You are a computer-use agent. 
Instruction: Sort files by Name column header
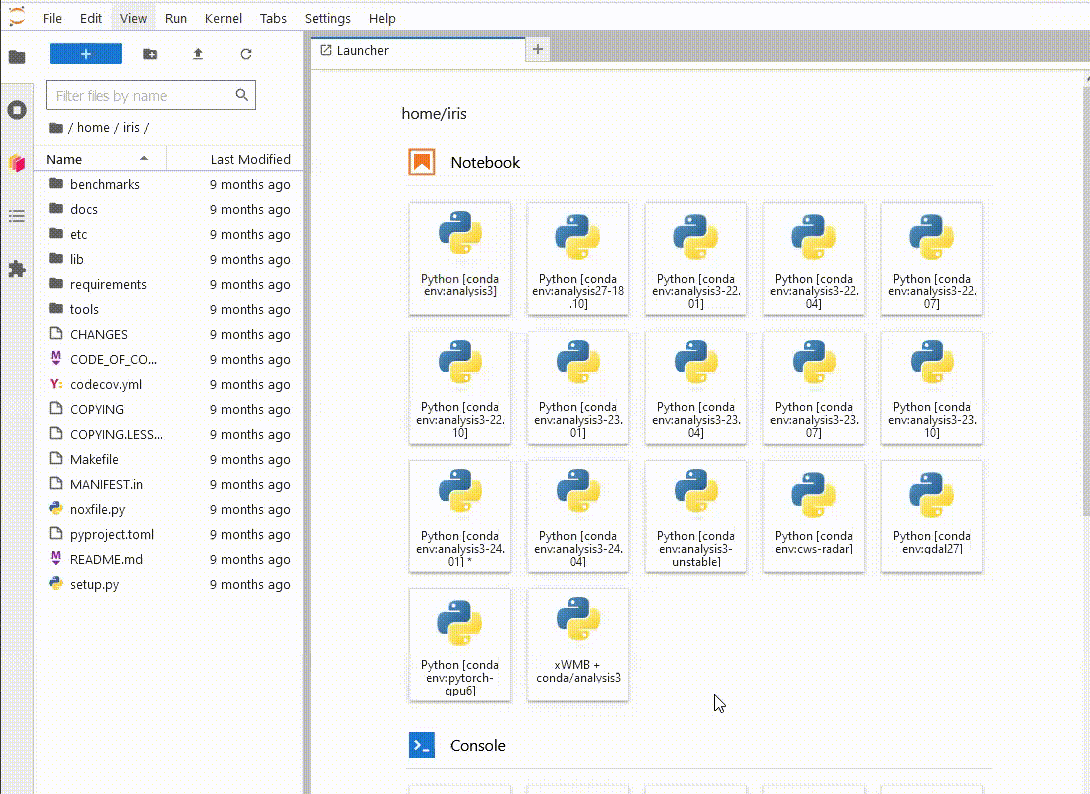tap(65, 159)
